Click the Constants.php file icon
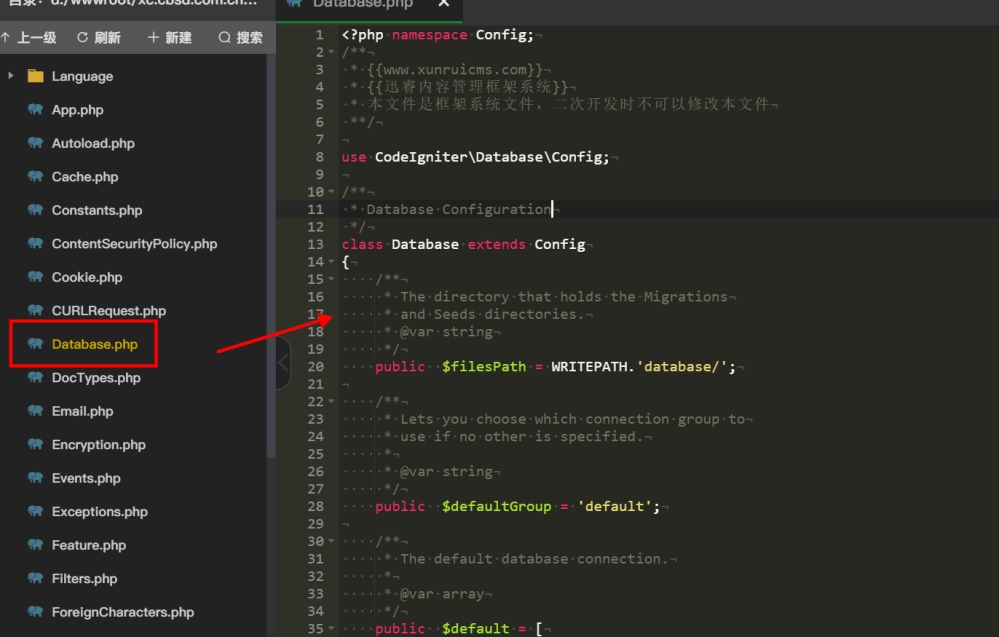Image resolution: width=999 pixels, height=637 pixels. point(36,210)
